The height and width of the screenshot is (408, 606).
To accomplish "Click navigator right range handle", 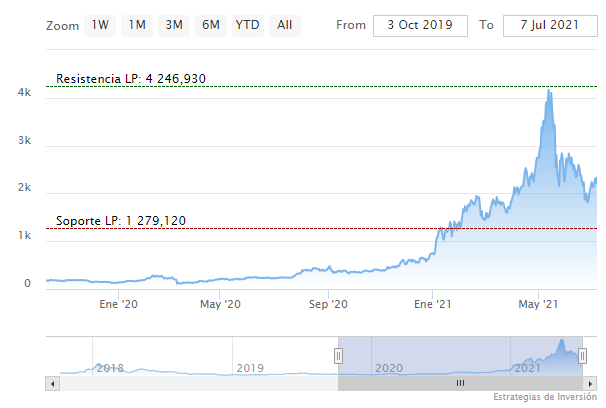I will click(583, 356).
